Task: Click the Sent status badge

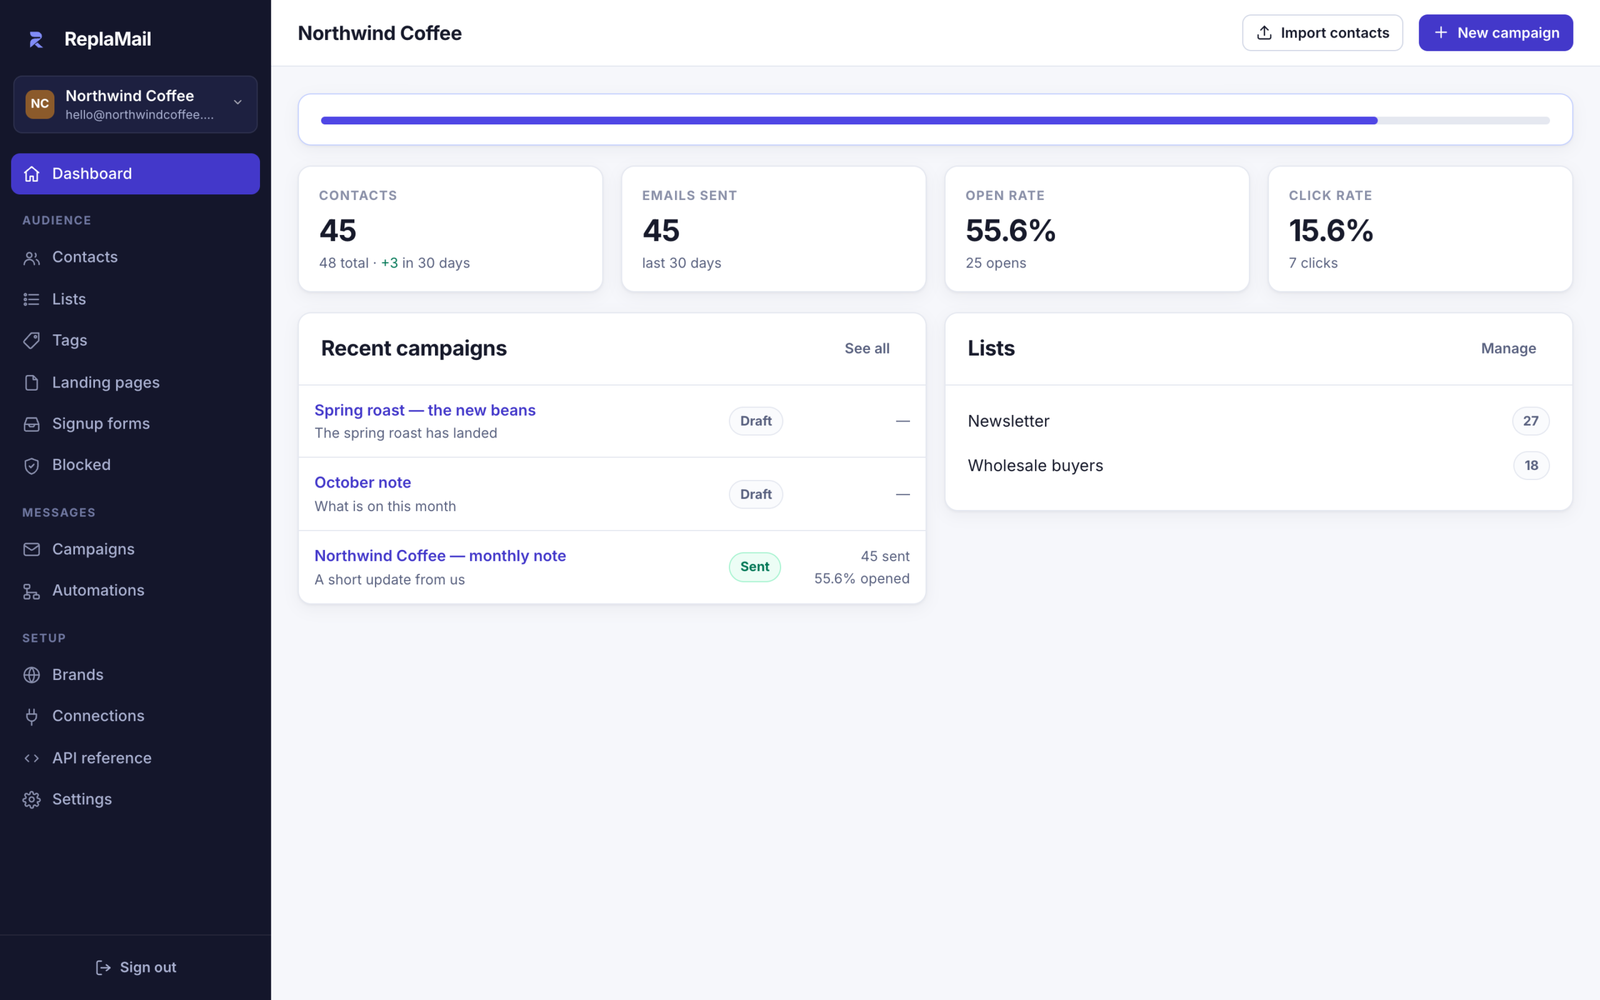Action: [755, 567]
